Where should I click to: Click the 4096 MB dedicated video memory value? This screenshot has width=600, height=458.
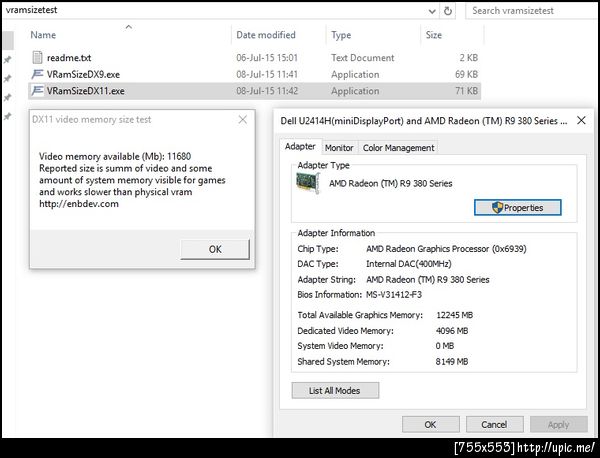point(452,331)
